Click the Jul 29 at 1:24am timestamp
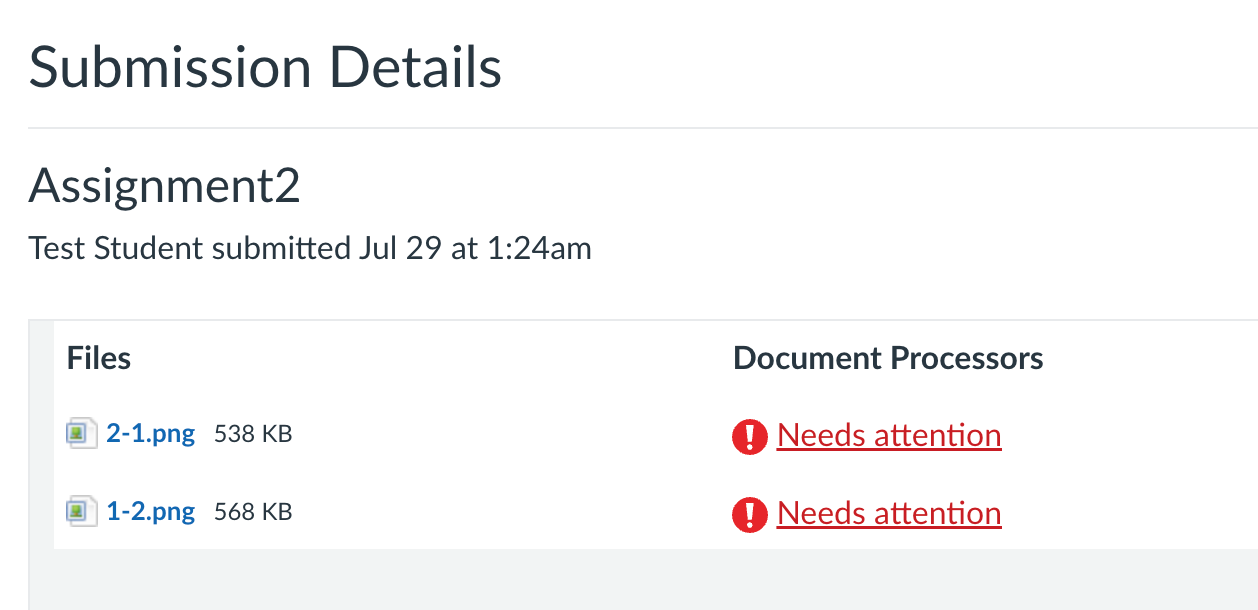Image resolution: width=1258 pixels, height=610 pixels. 474,248
